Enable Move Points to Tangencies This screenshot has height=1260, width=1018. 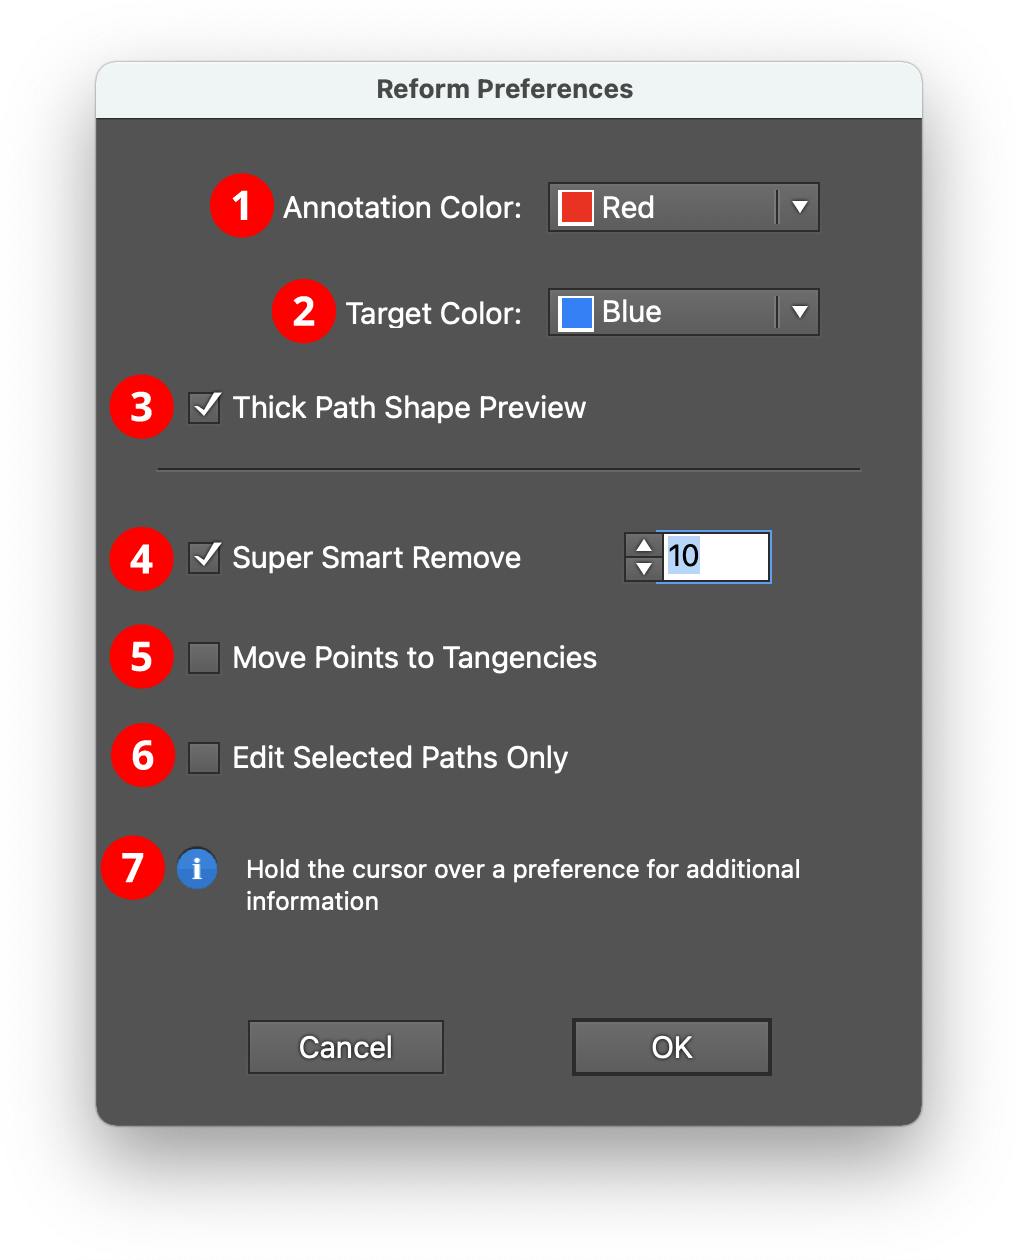pos(203,657)
